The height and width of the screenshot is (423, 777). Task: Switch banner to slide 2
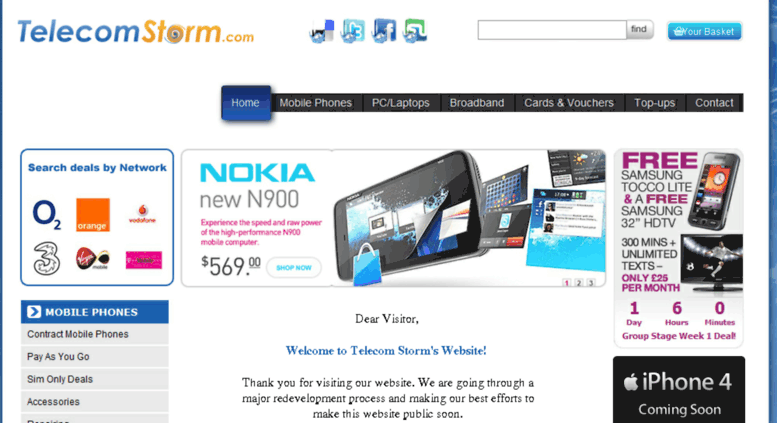[578, 283]
